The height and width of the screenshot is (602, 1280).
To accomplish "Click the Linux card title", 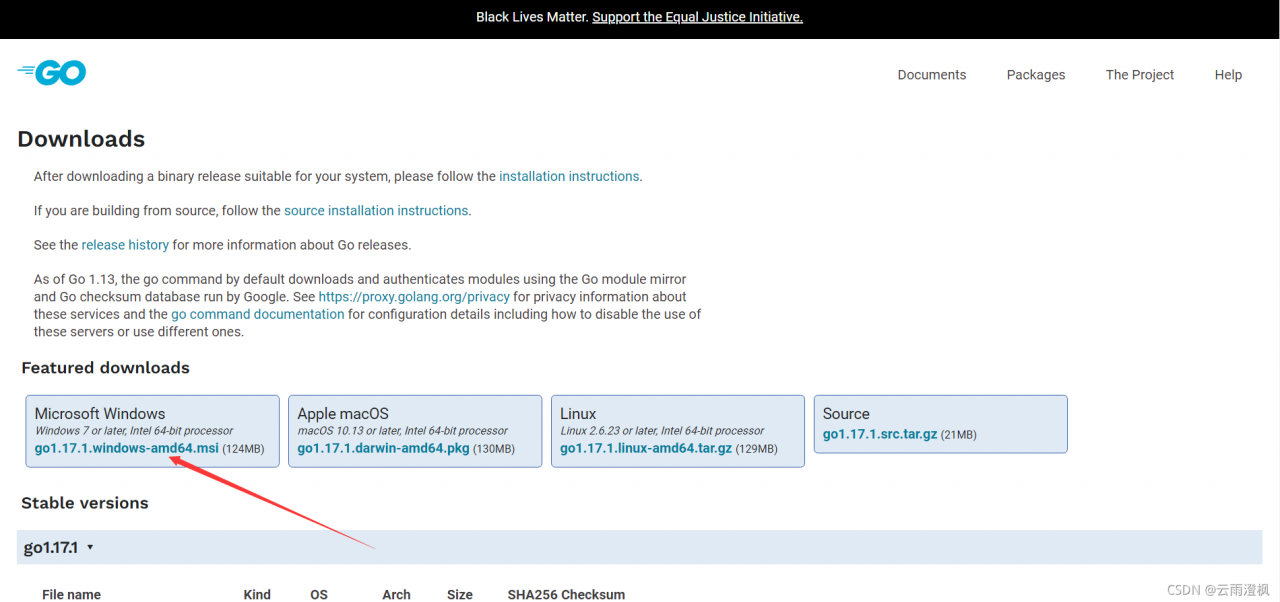I will tap(578, 413).
